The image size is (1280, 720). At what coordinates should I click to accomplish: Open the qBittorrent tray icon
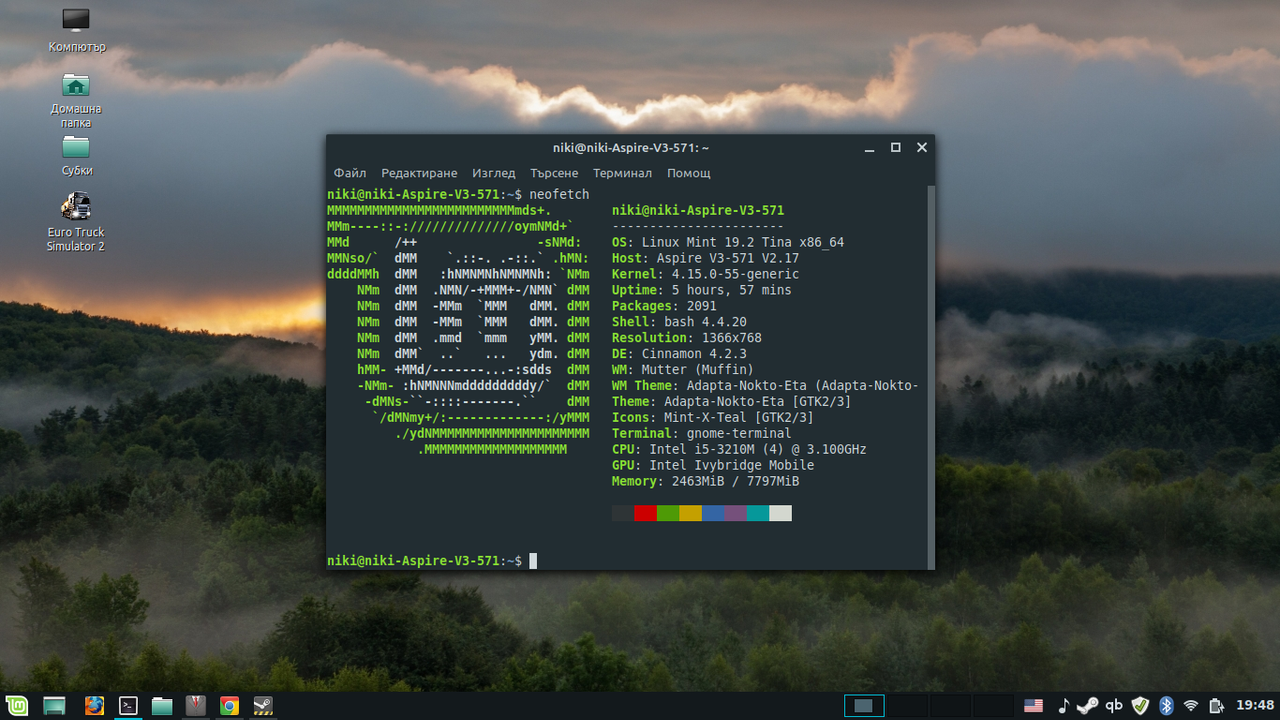[1113, 706]
